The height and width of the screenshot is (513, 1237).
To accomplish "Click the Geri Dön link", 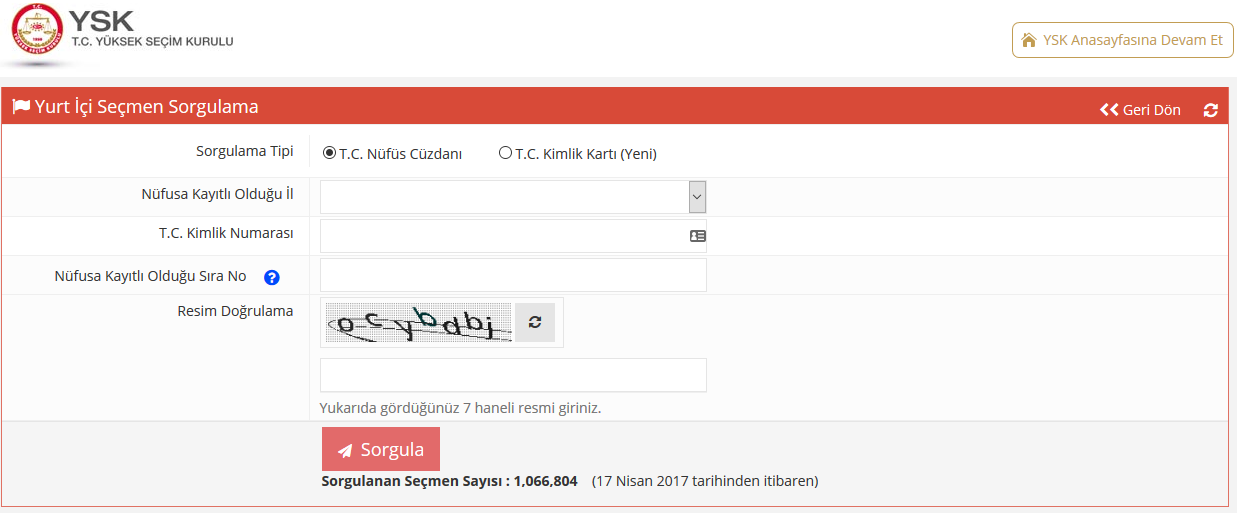I will [1140, 110].
